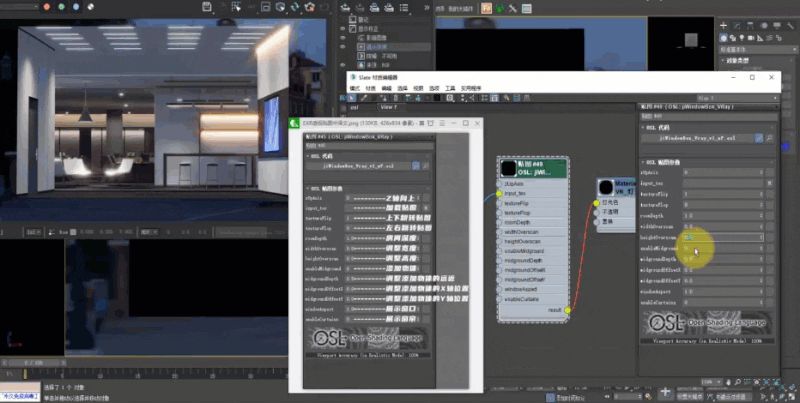Click the jiWindowBox_Vray_v1_mf.osl file button
The width and height of the screenshot is (800, 403).
point(697,138)
